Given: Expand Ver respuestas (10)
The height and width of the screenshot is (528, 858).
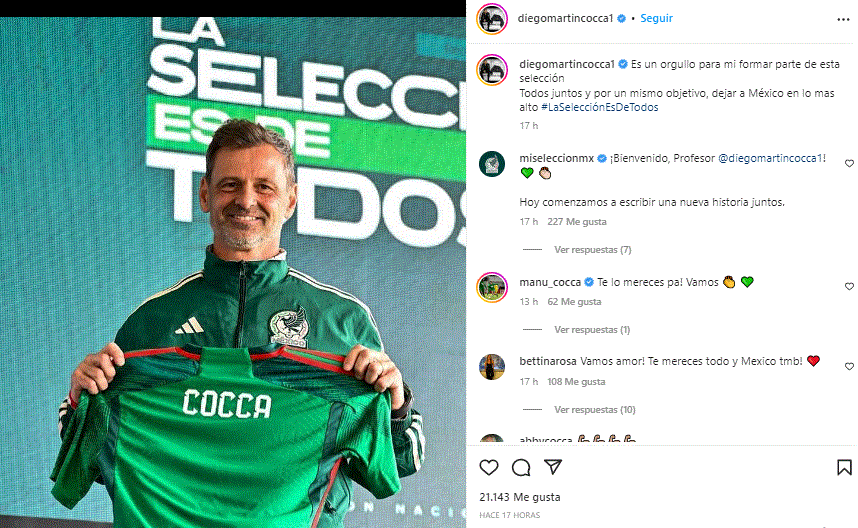Looking at the screenshot, I should tap(595, 409).
